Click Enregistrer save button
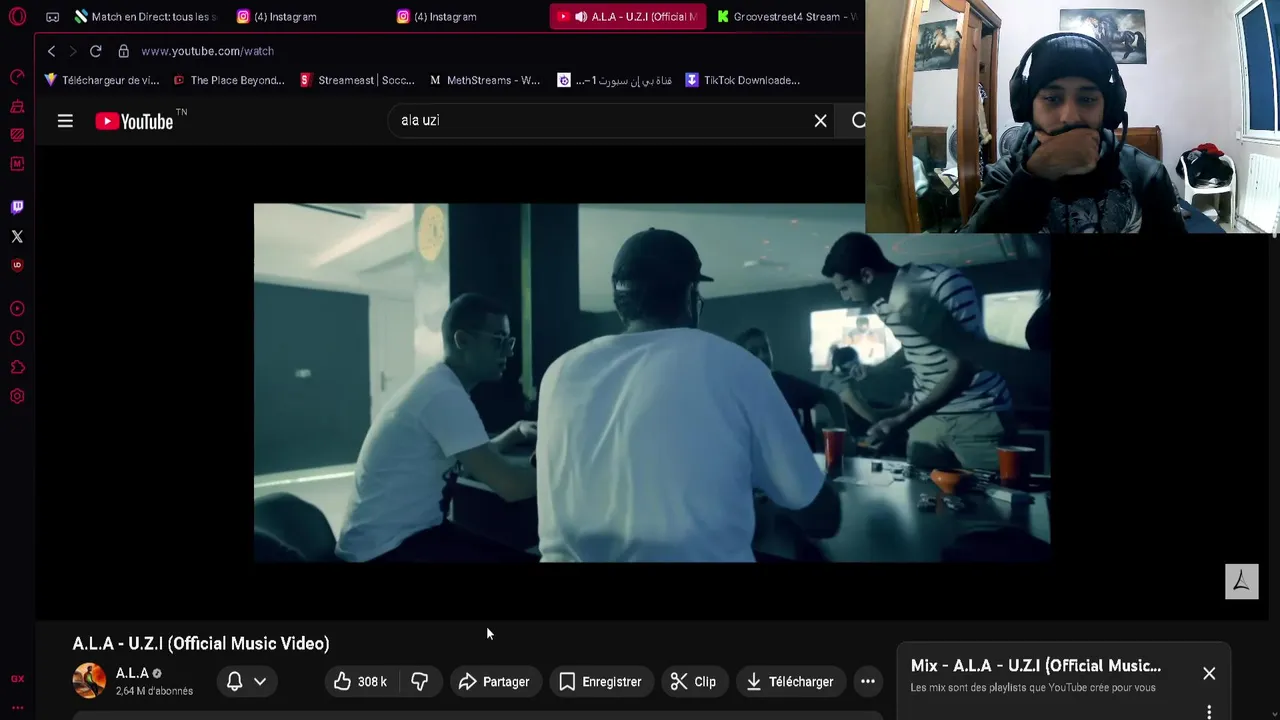The image size is (1280, 720). point(600,681)
